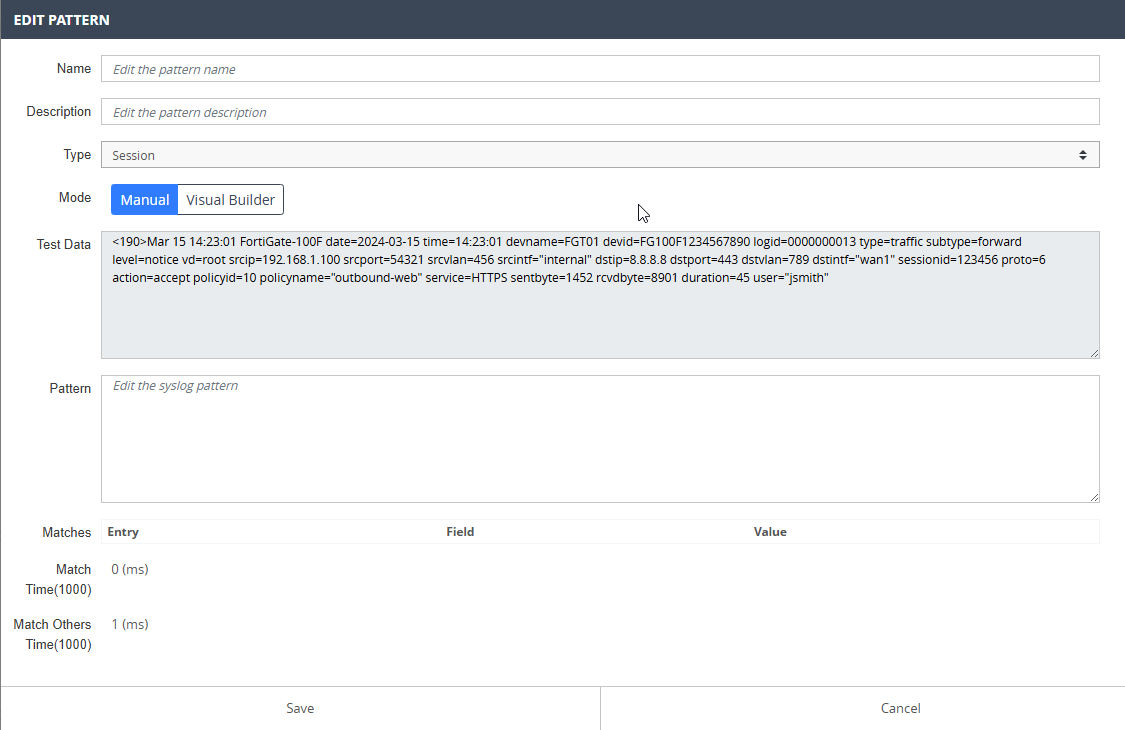1125x730 pixels.
Task: Click the Name field label
Action: pos(74,69)
